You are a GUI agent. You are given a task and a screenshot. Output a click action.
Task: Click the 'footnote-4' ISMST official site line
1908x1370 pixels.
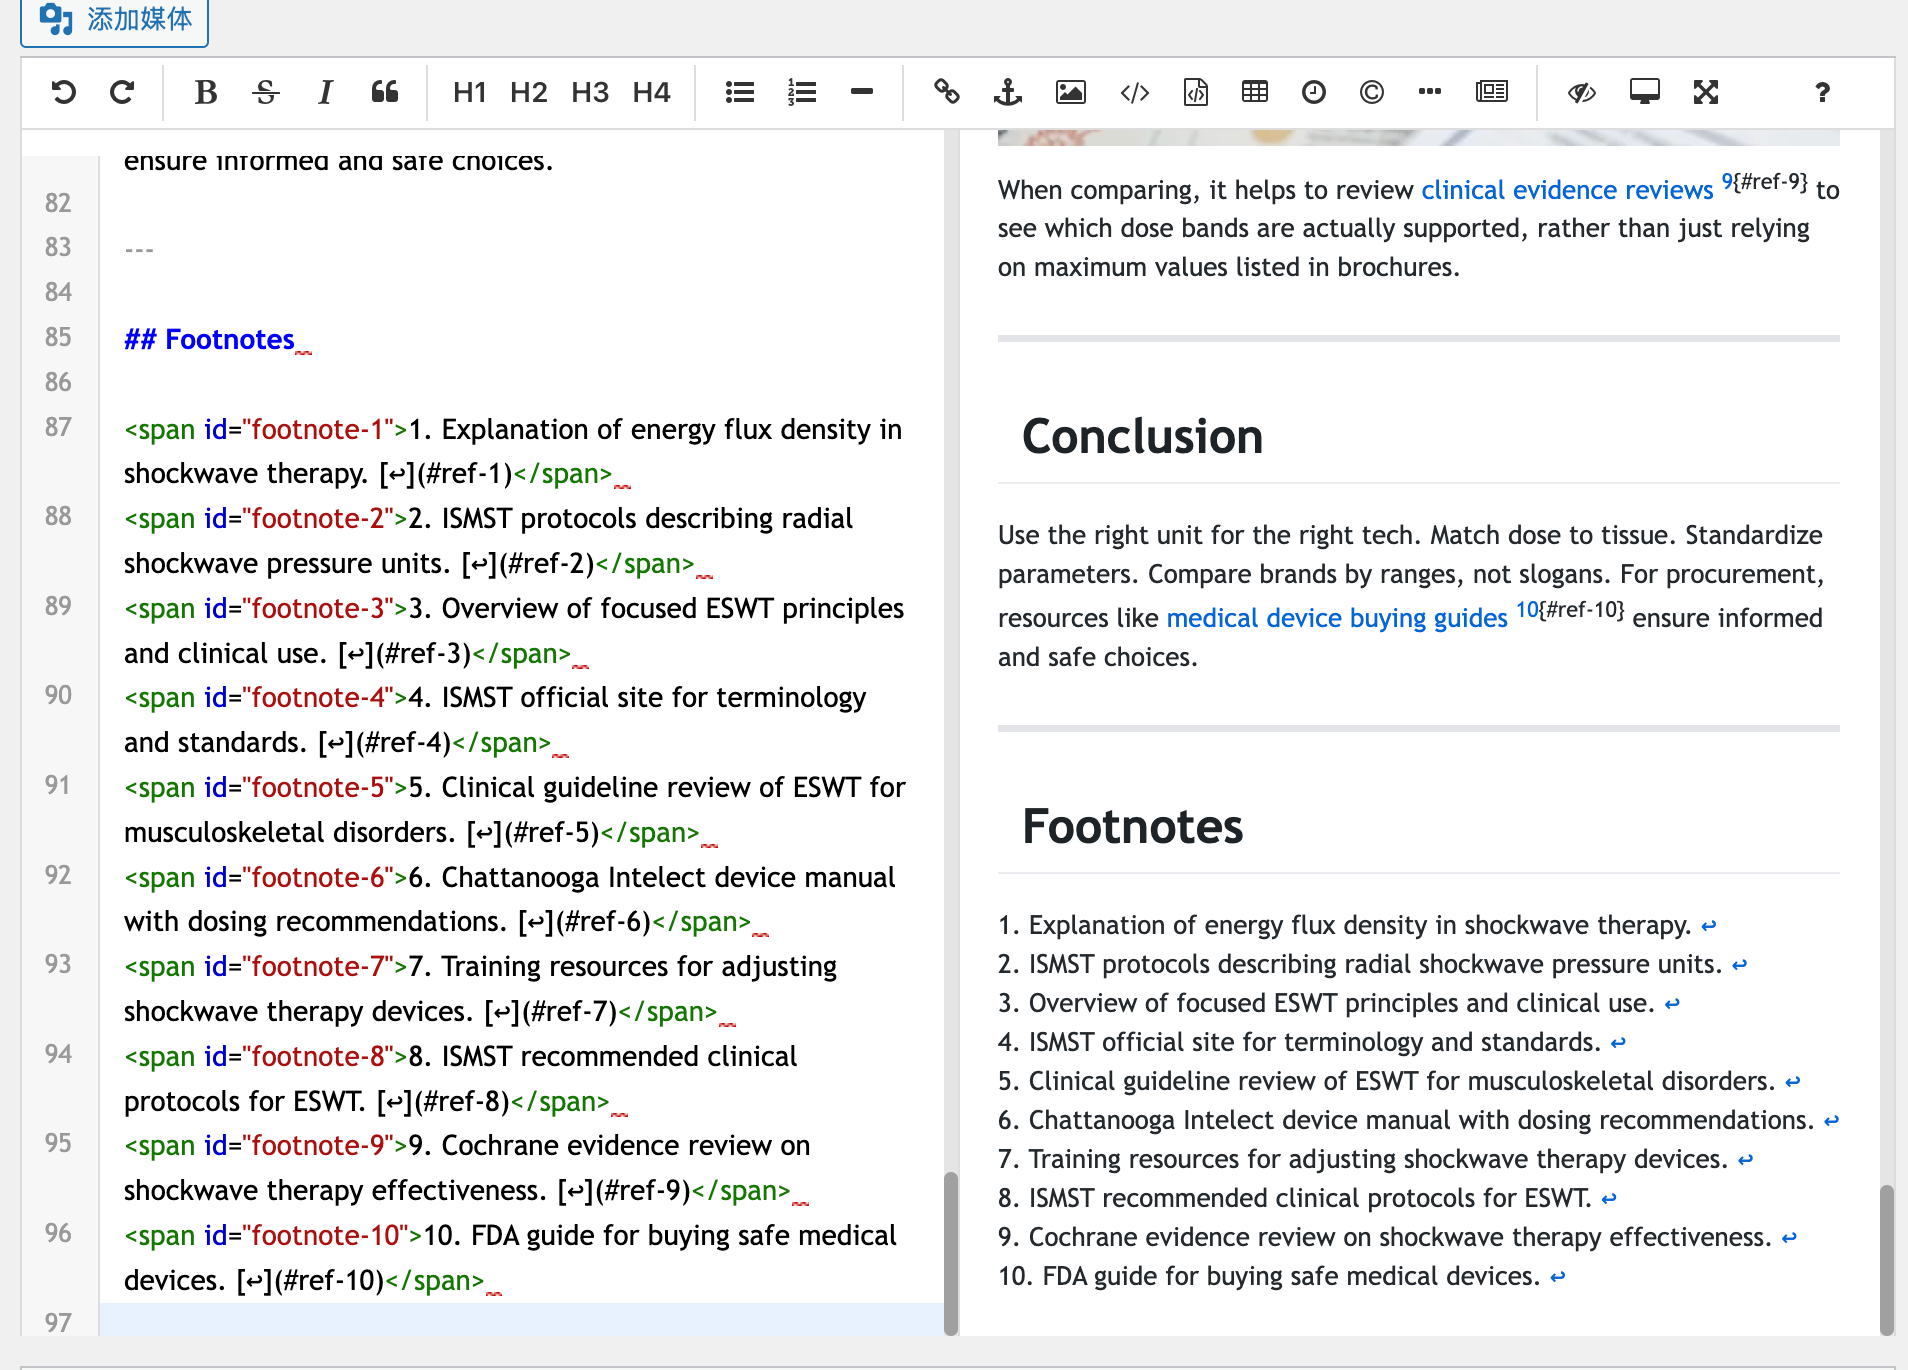point(495,720)
